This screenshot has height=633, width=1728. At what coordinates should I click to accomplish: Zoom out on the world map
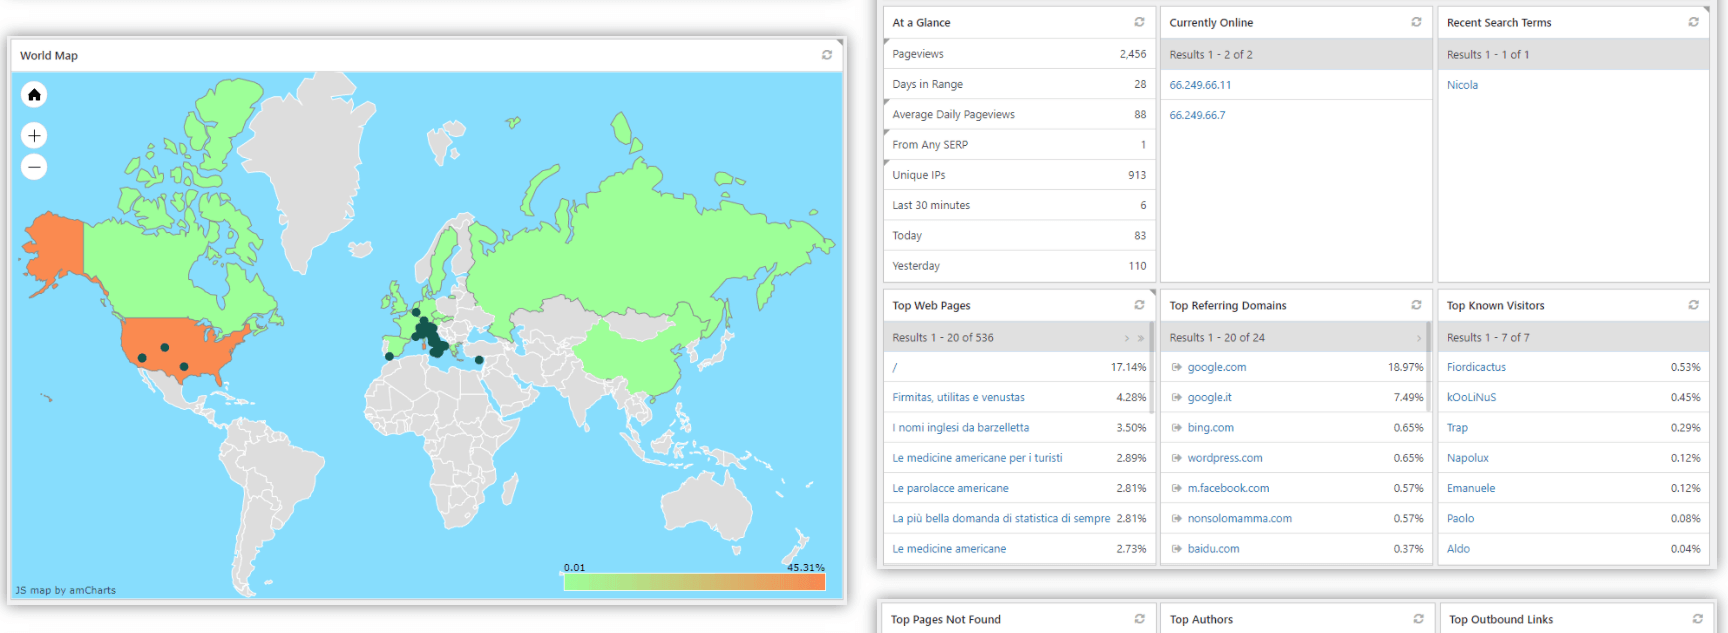(x=34, y=167)
